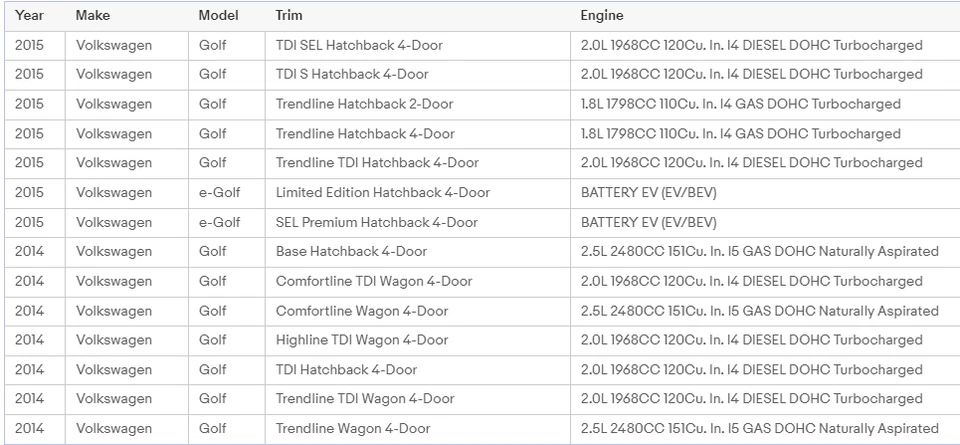Screen dimensions: 960x445
Task: Click the Engine column header
Action: click(x=601, y=16)
